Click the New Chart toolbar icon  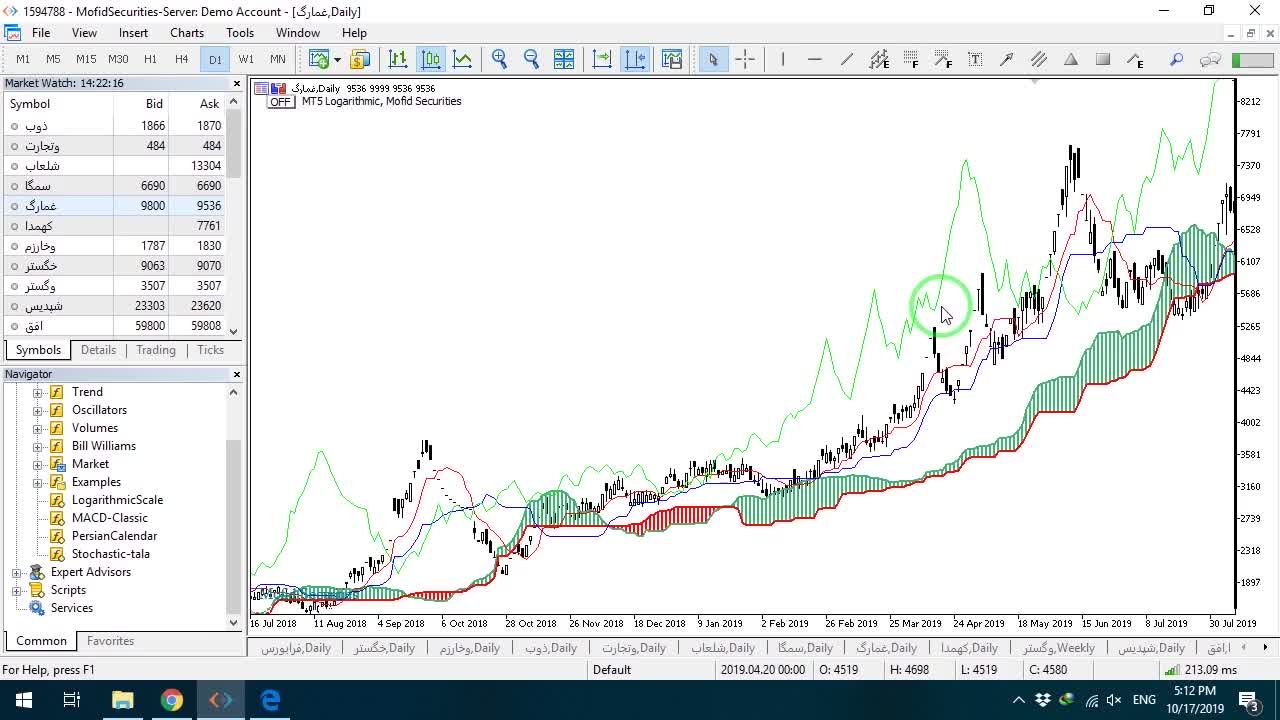(x=318, y=59)
